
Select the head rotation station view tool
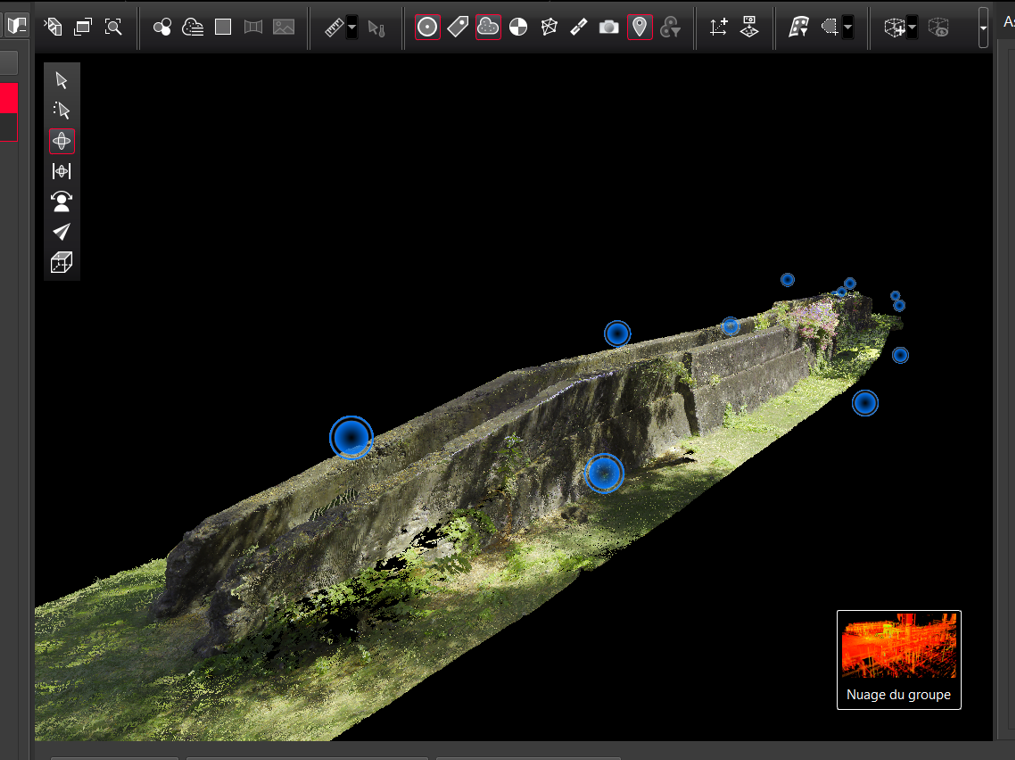62,202
